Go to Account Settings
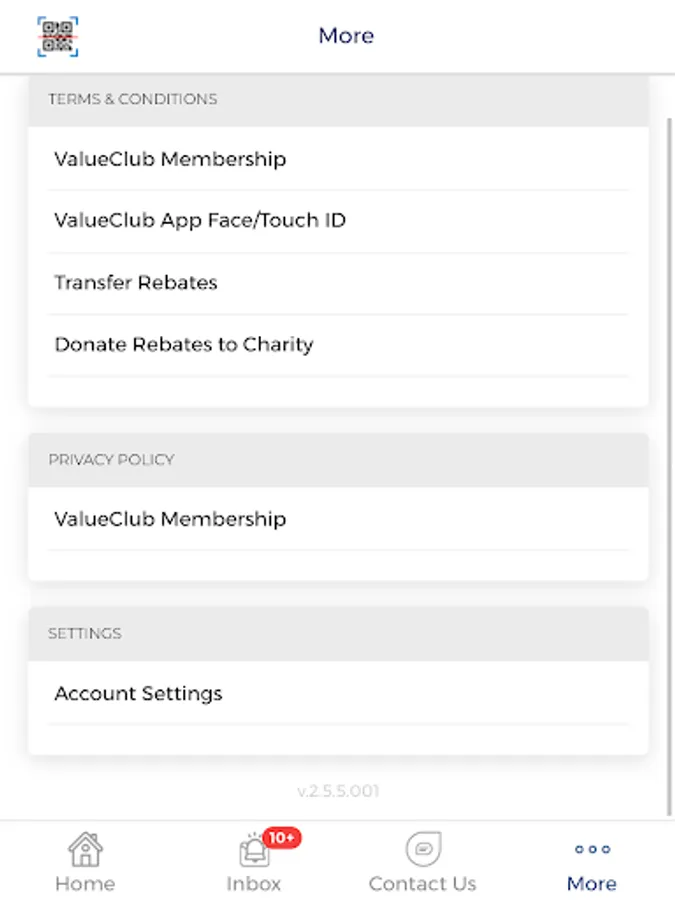The image size is (675, 900). click(138, 694)
